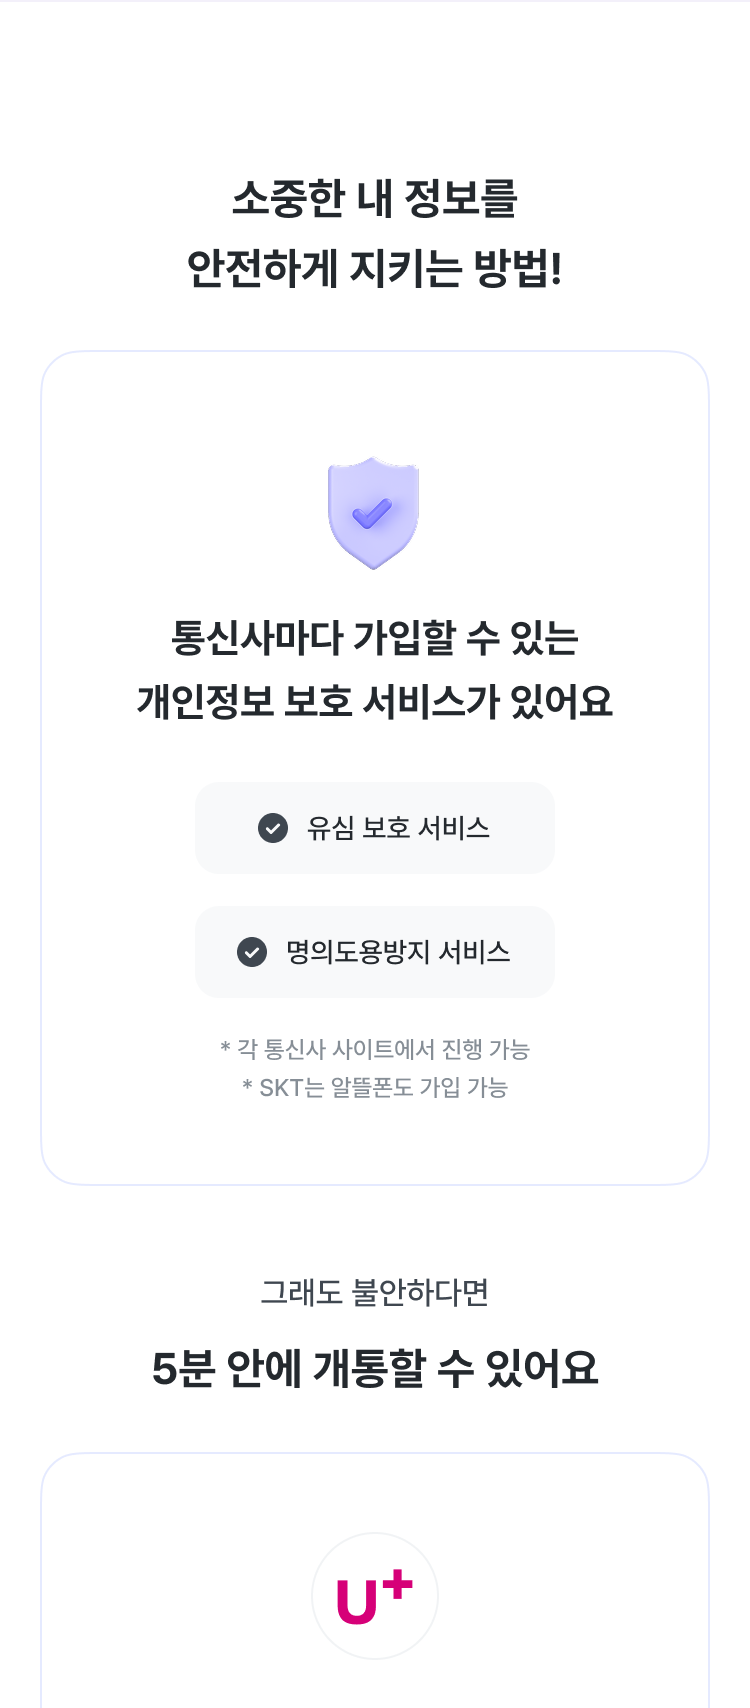Click check icon beside 유심 보호 서비스
Viewport: 750px width, 1708px height.
coord(273,828)
